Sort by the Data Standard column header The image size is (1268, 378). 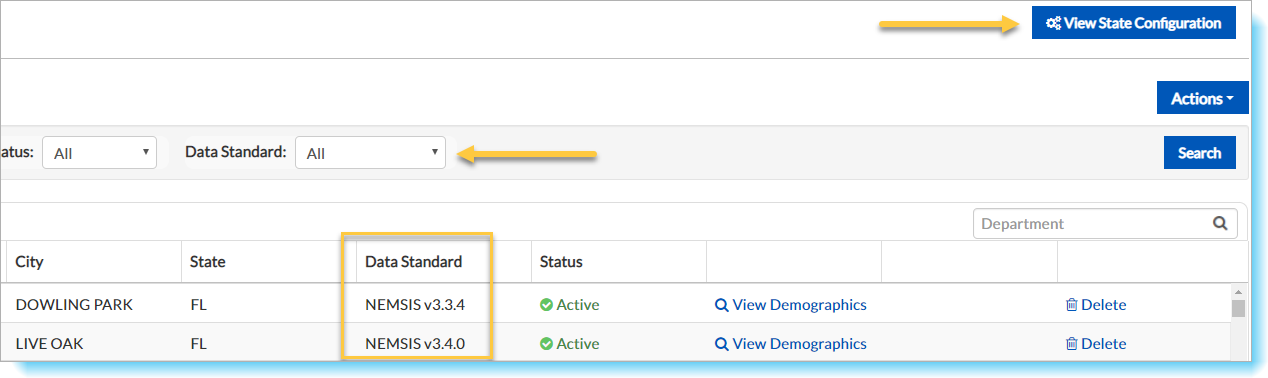(414, 262)
